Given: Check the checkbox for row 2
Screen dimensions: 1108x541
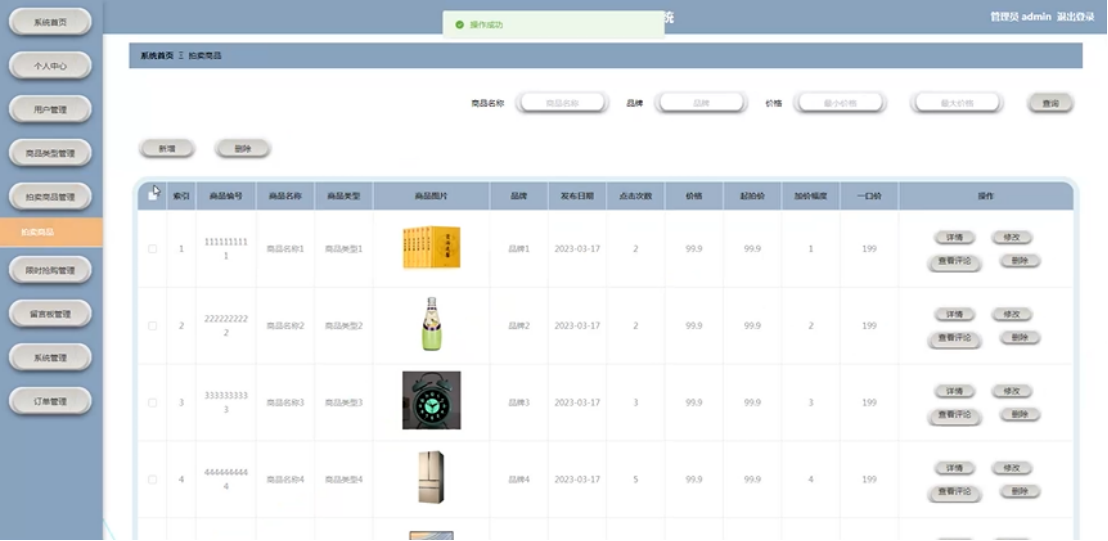Looking at the screenshot, I should tap(153, 326).
